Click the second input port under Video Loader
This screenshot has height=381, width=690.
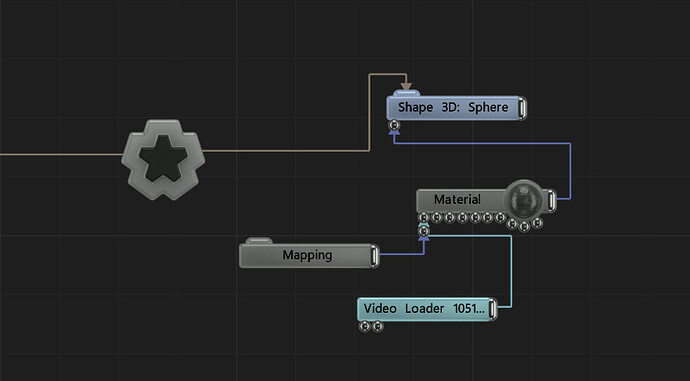click(378, 326)
